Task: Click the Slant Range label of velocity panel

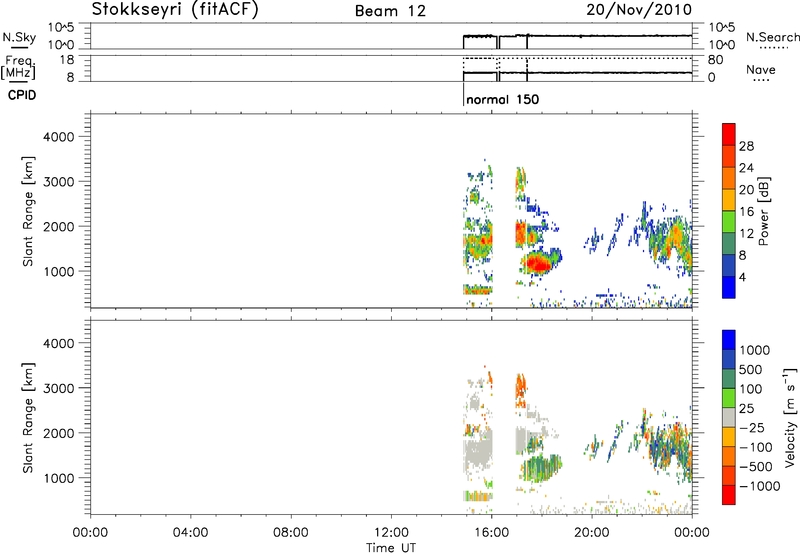Action: (28, 418)
